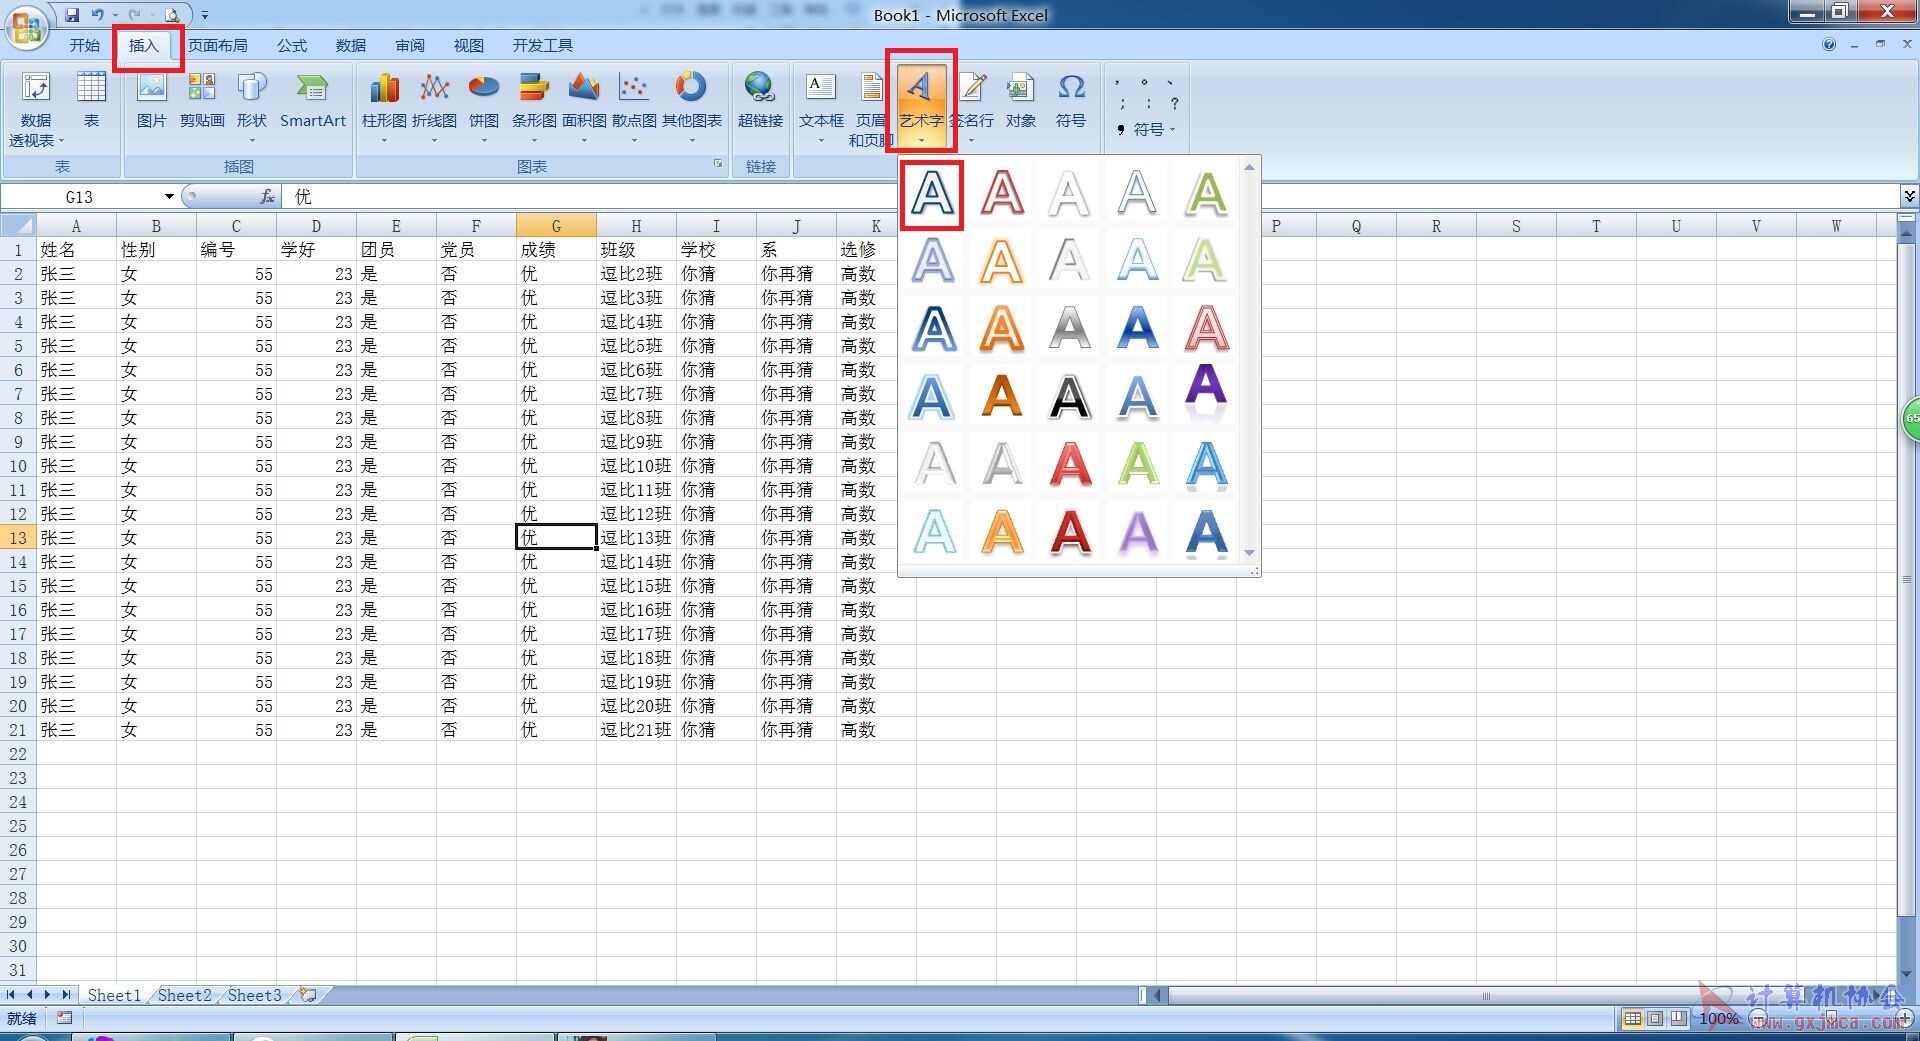Insert a SmartArt graphic
This screenshot has height=1041, width=1920.
pos(312,100)
